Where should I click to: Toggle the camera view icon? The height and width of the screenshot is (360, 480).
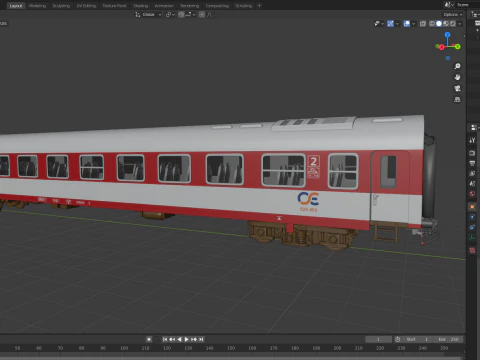click(457, 88)
